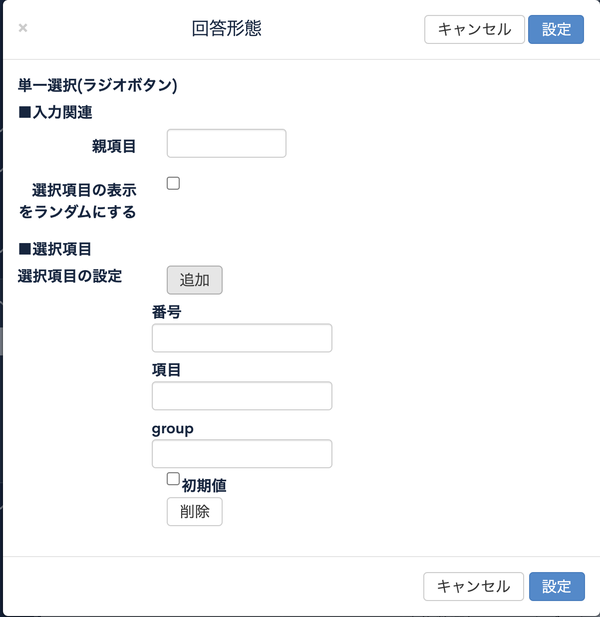600x617 pixels.
Task: Click into the 番号 input field
Action: pyautogui.click(x=242, y=338)
